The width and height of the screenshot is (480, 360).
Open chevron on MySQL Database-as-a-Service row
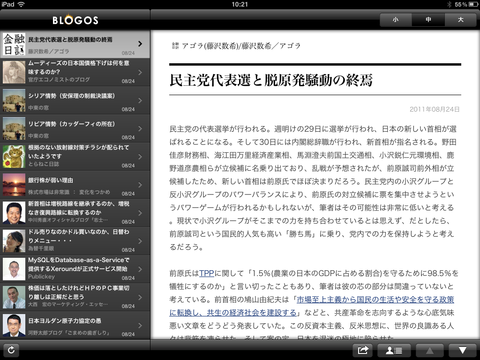140,269
